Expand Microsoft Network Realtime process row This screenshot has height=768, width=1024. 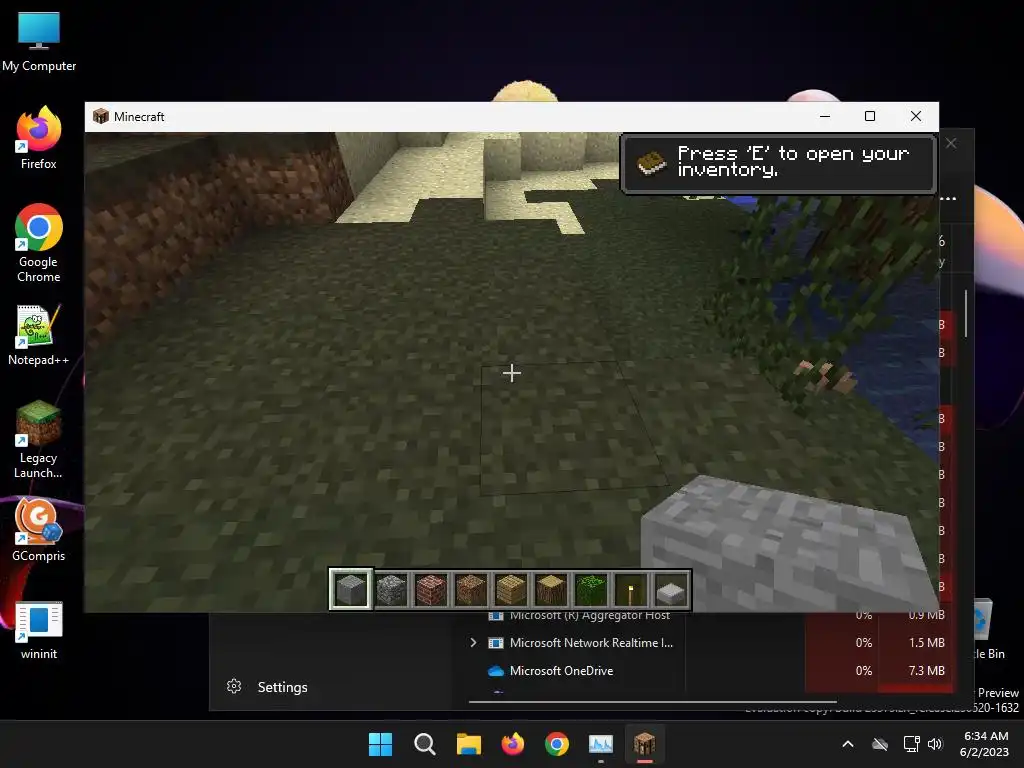click(473, 643)
